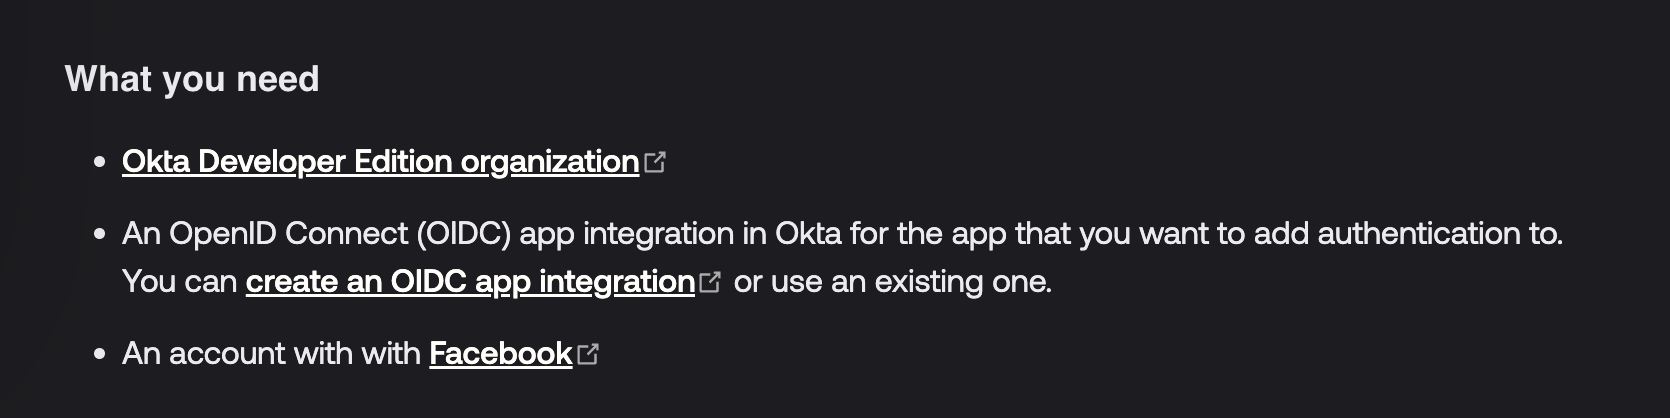Click external-link icon after OIDC app integration
The height and width of the screenshot is (418, 1670).
point(710,282)
